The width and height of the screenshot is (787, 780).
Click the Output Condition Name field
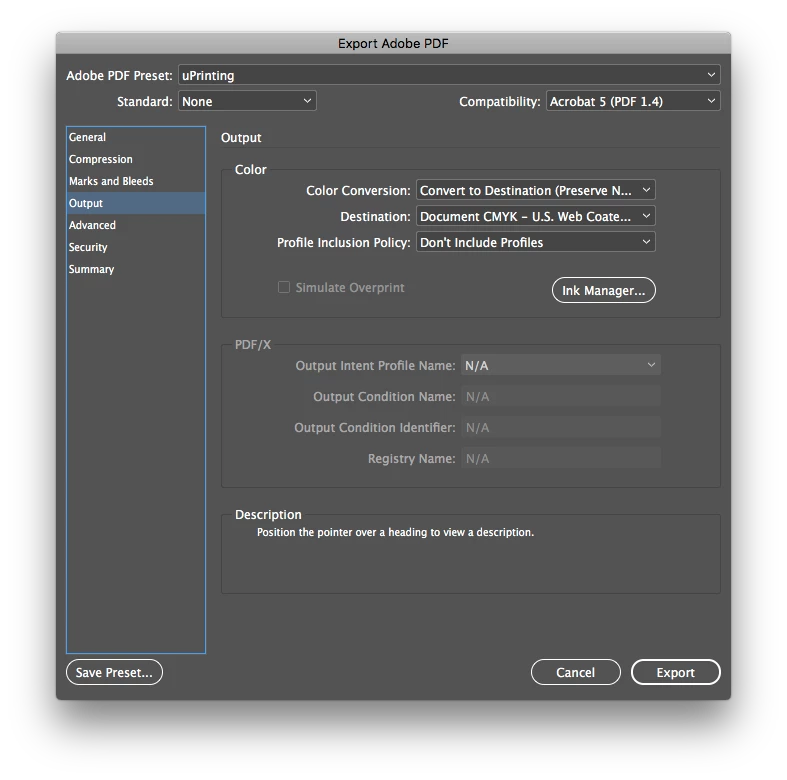[x=561, y=397]
